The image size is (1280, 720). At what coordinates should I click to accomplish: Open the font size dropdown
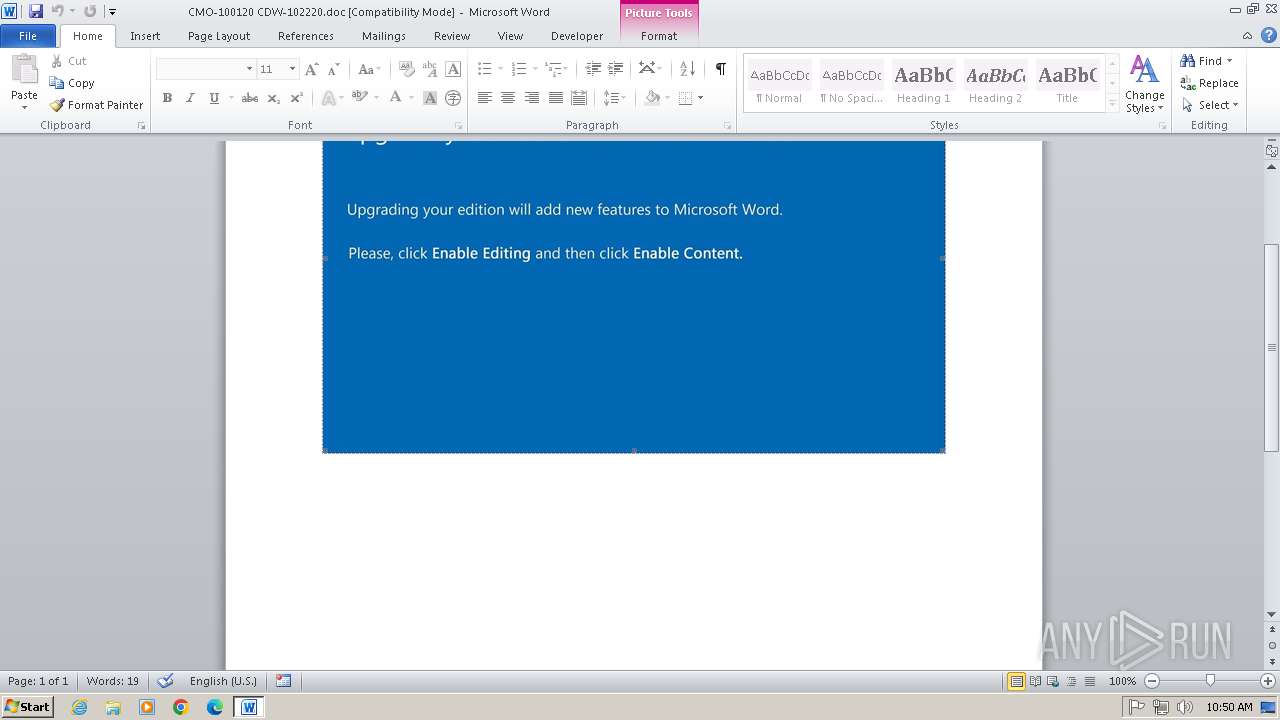tap(292, 69)
